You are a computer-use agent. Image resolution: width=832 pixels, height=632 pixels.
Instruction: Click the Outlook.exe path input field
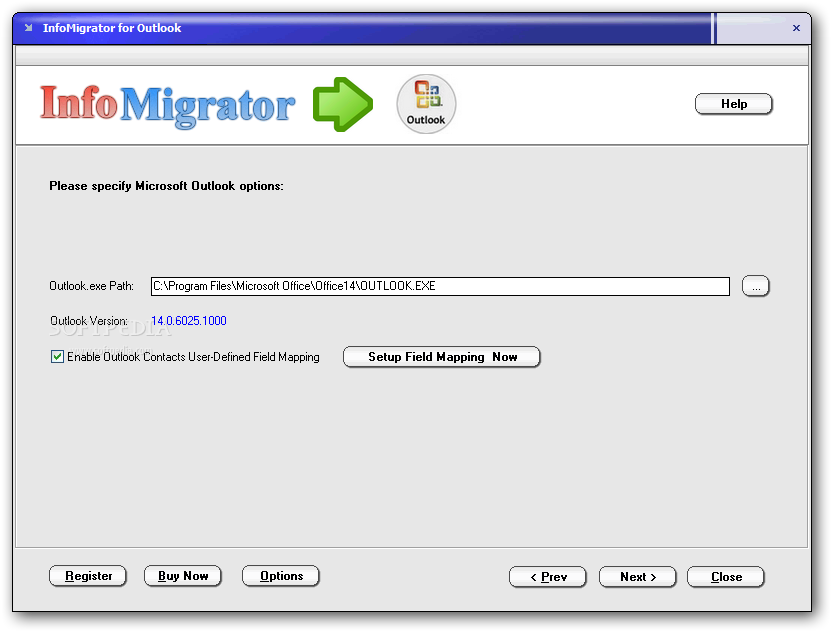click(440, 286)
